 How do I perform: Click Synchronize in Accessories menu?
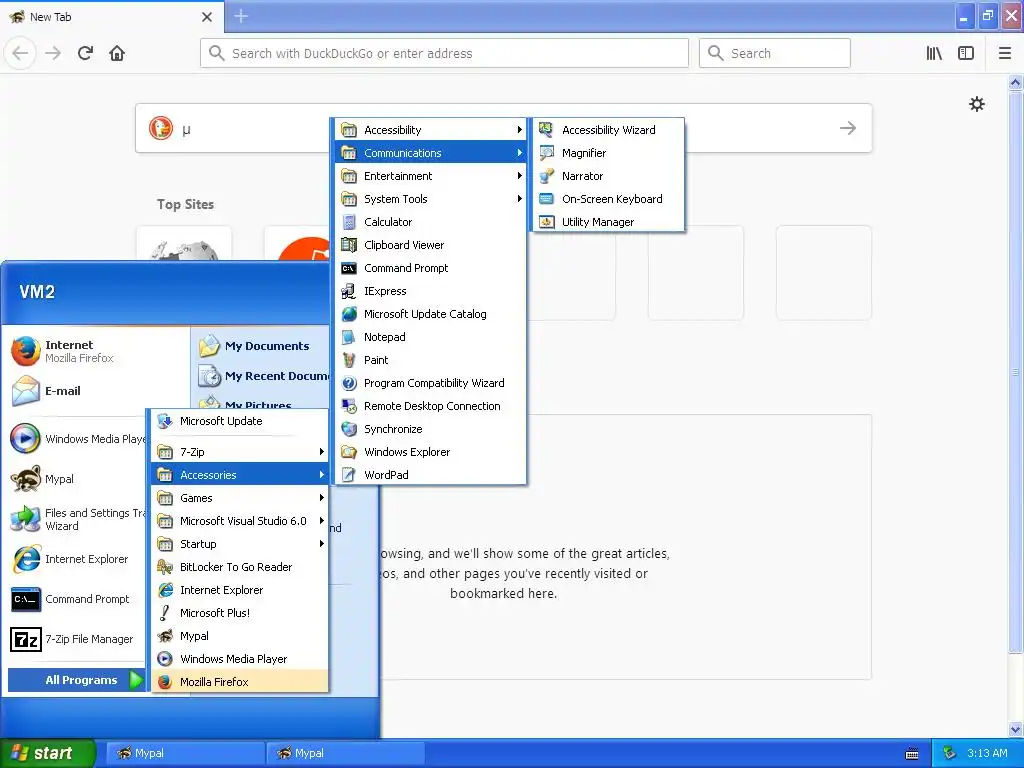(x=430, y=429)
